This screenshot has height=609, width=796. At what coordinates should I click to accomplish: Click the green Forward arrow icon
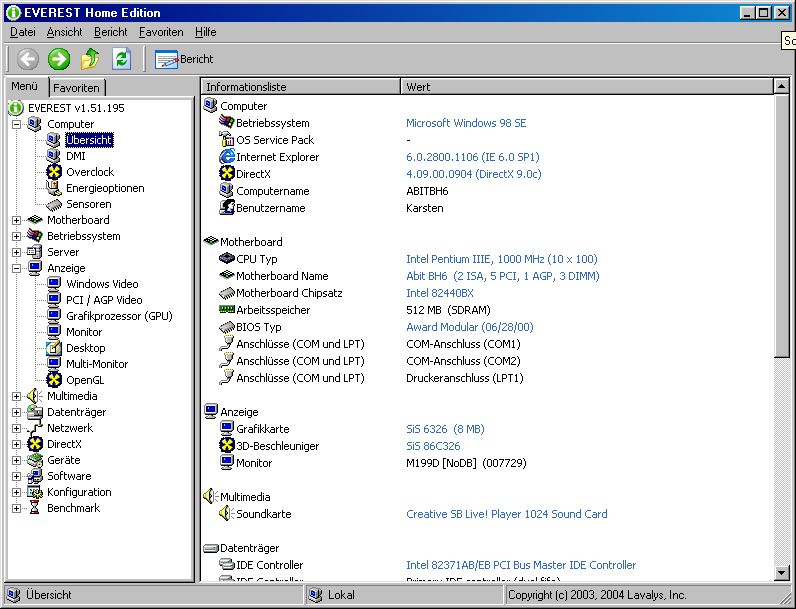59,59
